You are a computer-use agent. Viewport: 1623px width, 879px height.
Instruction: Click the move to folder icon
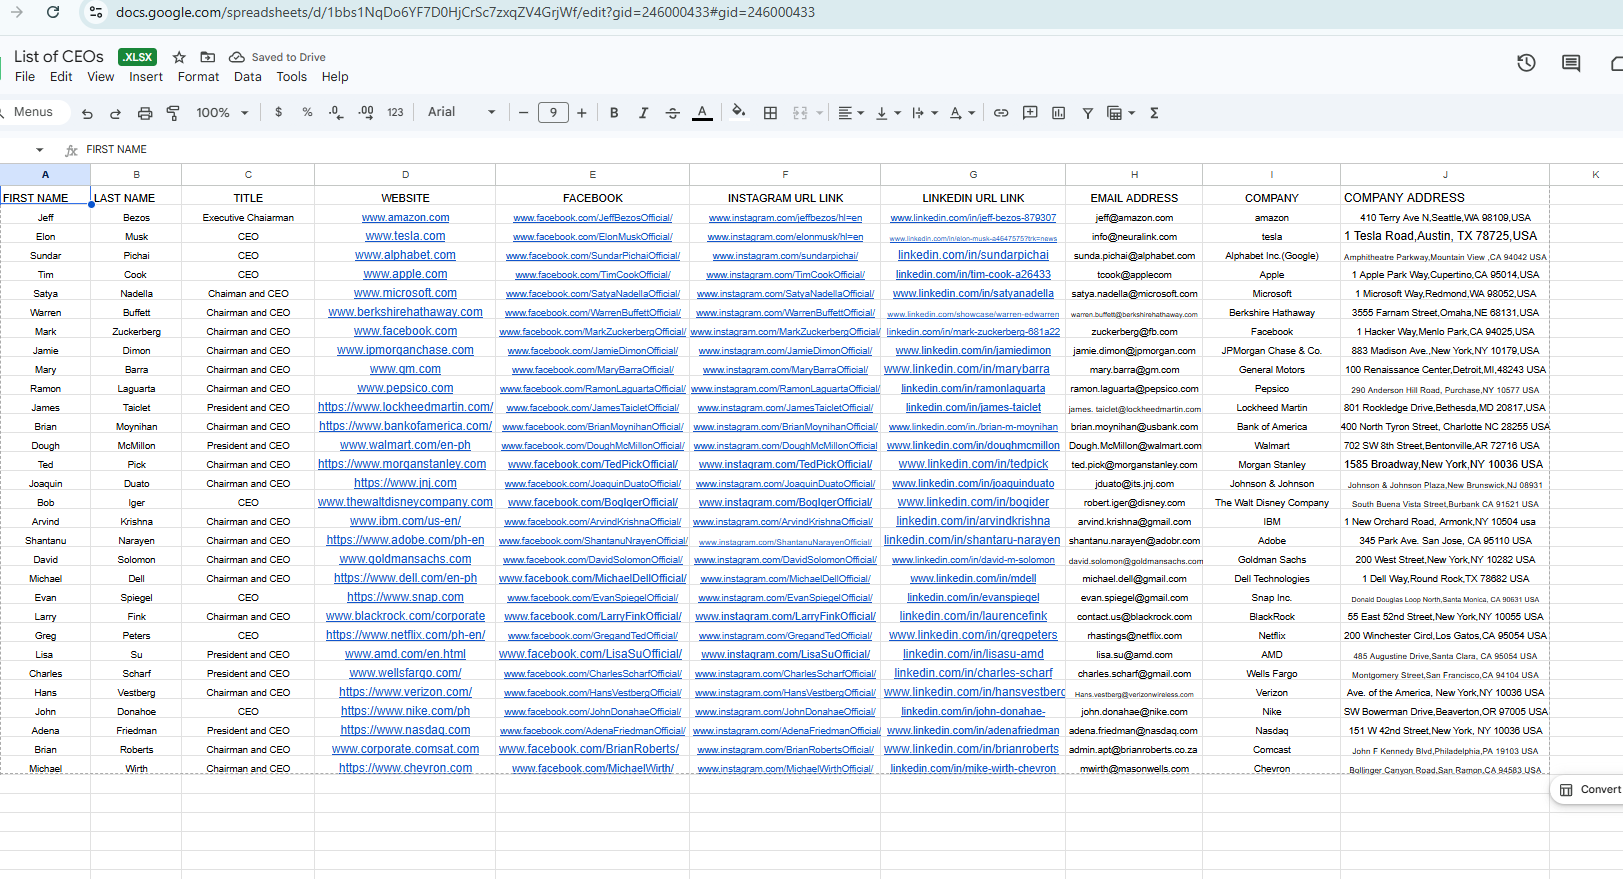[x=208, y=57]
